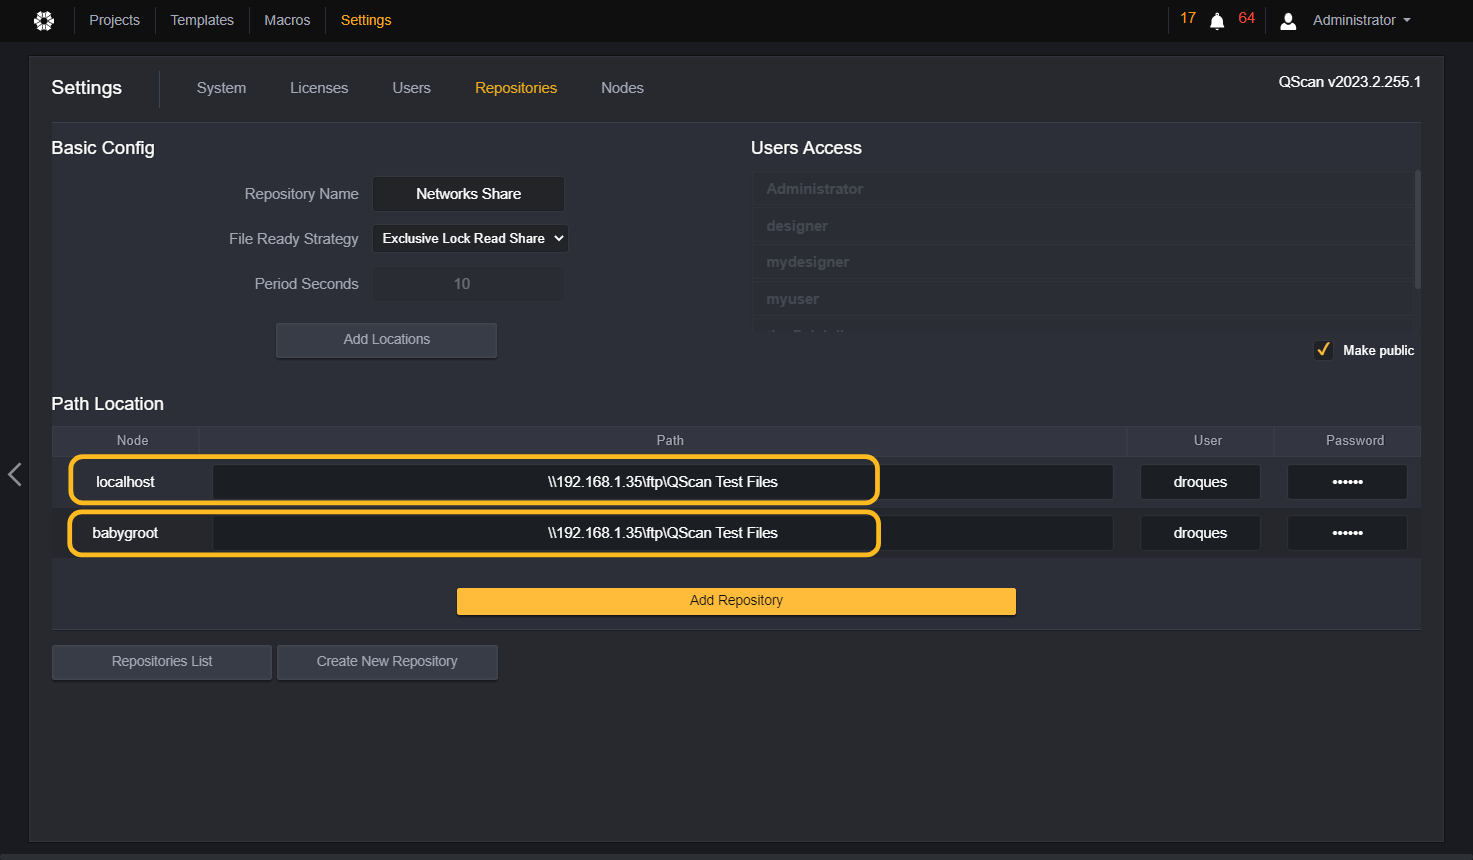Click the Node column header
Viewport: 1473px width, 860px height.
coord(126,441)
